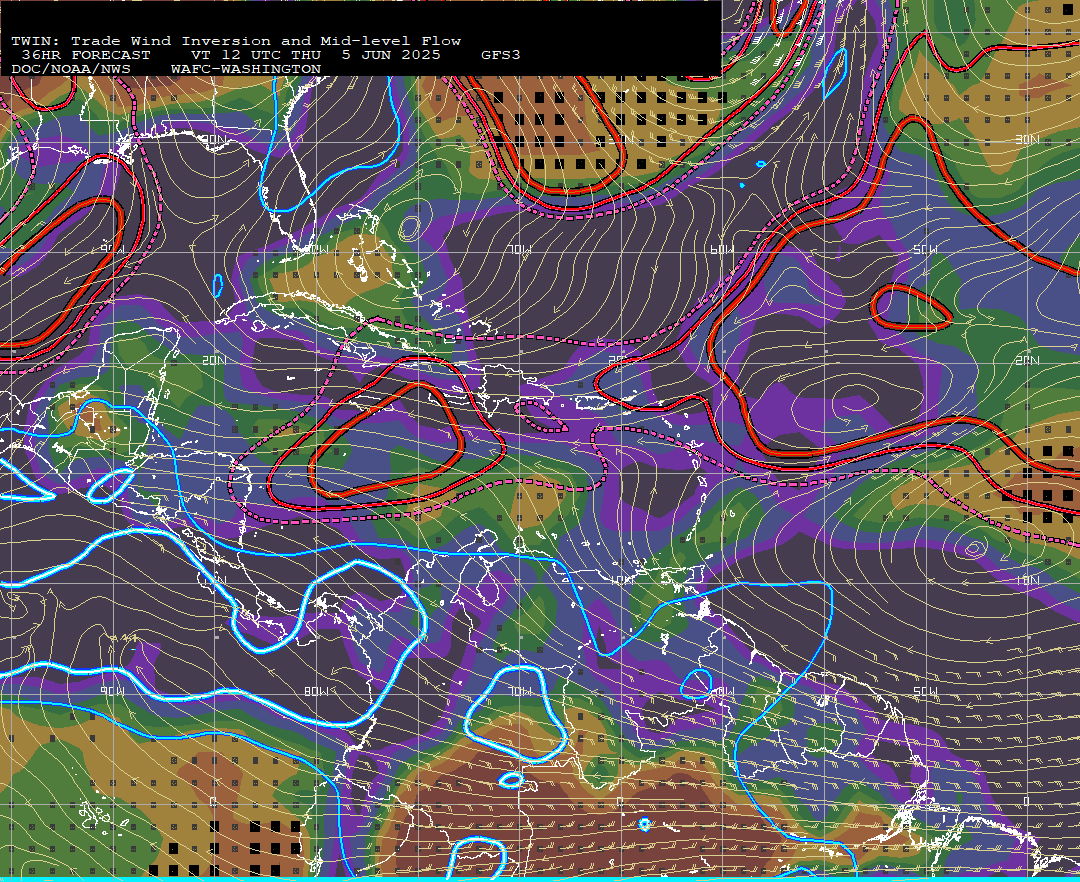This screenshot has width=1080, height=882.
Task: Click the lower 90W label over the Pacific
Action: point(112,691)
